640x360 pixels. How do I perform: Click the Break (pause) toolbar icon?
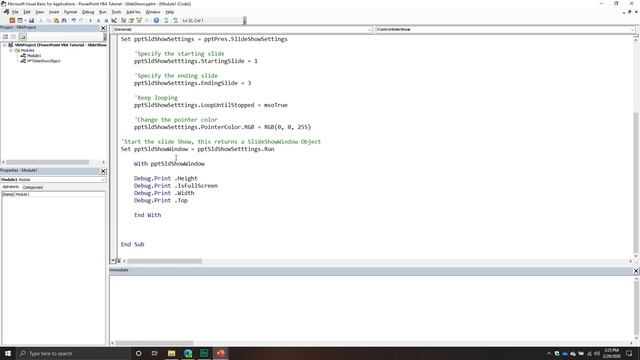point(98,20)
